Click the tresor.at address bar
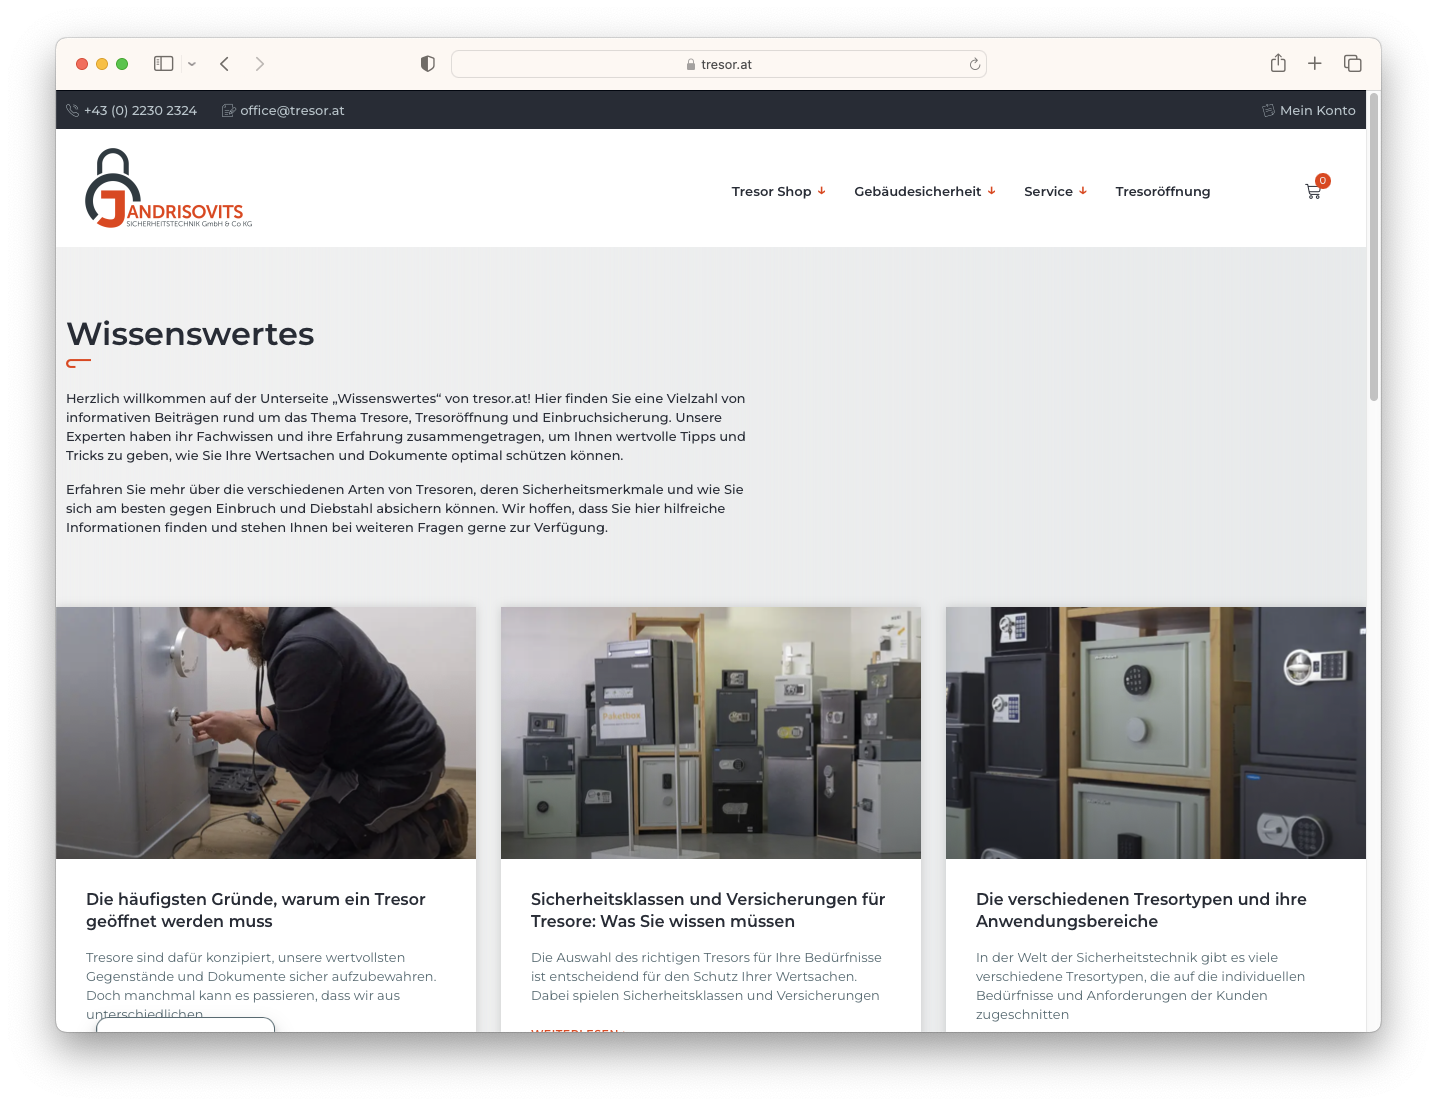Screen dimensions: 1437x1106 pos(719,64)
